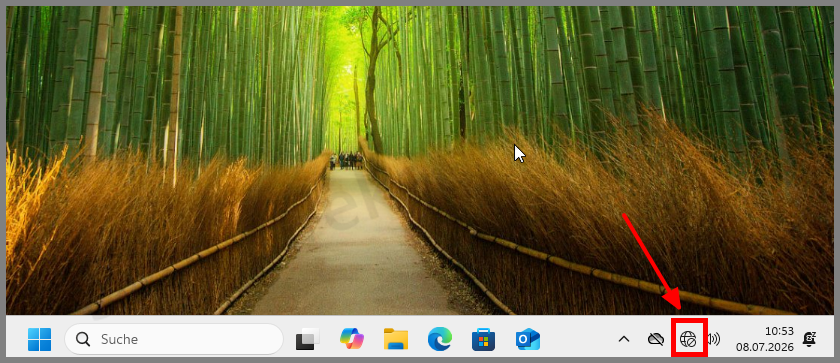Viewport: 840px width, 363px height.
Task: Click the date 08.07.2026
Action: [764, 347]
